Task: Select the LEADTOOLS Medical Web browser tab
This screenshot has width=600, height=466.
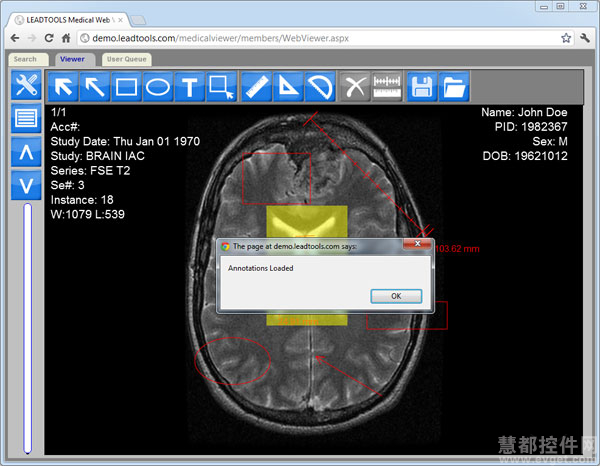Action: [x=68, y=20]
